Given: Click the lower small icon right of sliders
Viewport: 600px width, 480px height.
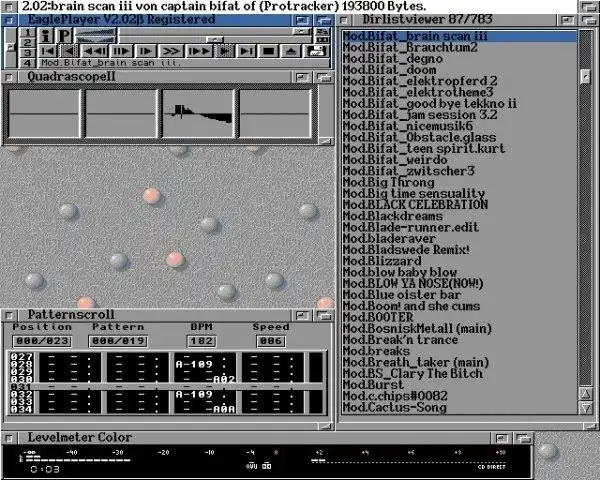Looking at the screenshot, I should 322,39.
